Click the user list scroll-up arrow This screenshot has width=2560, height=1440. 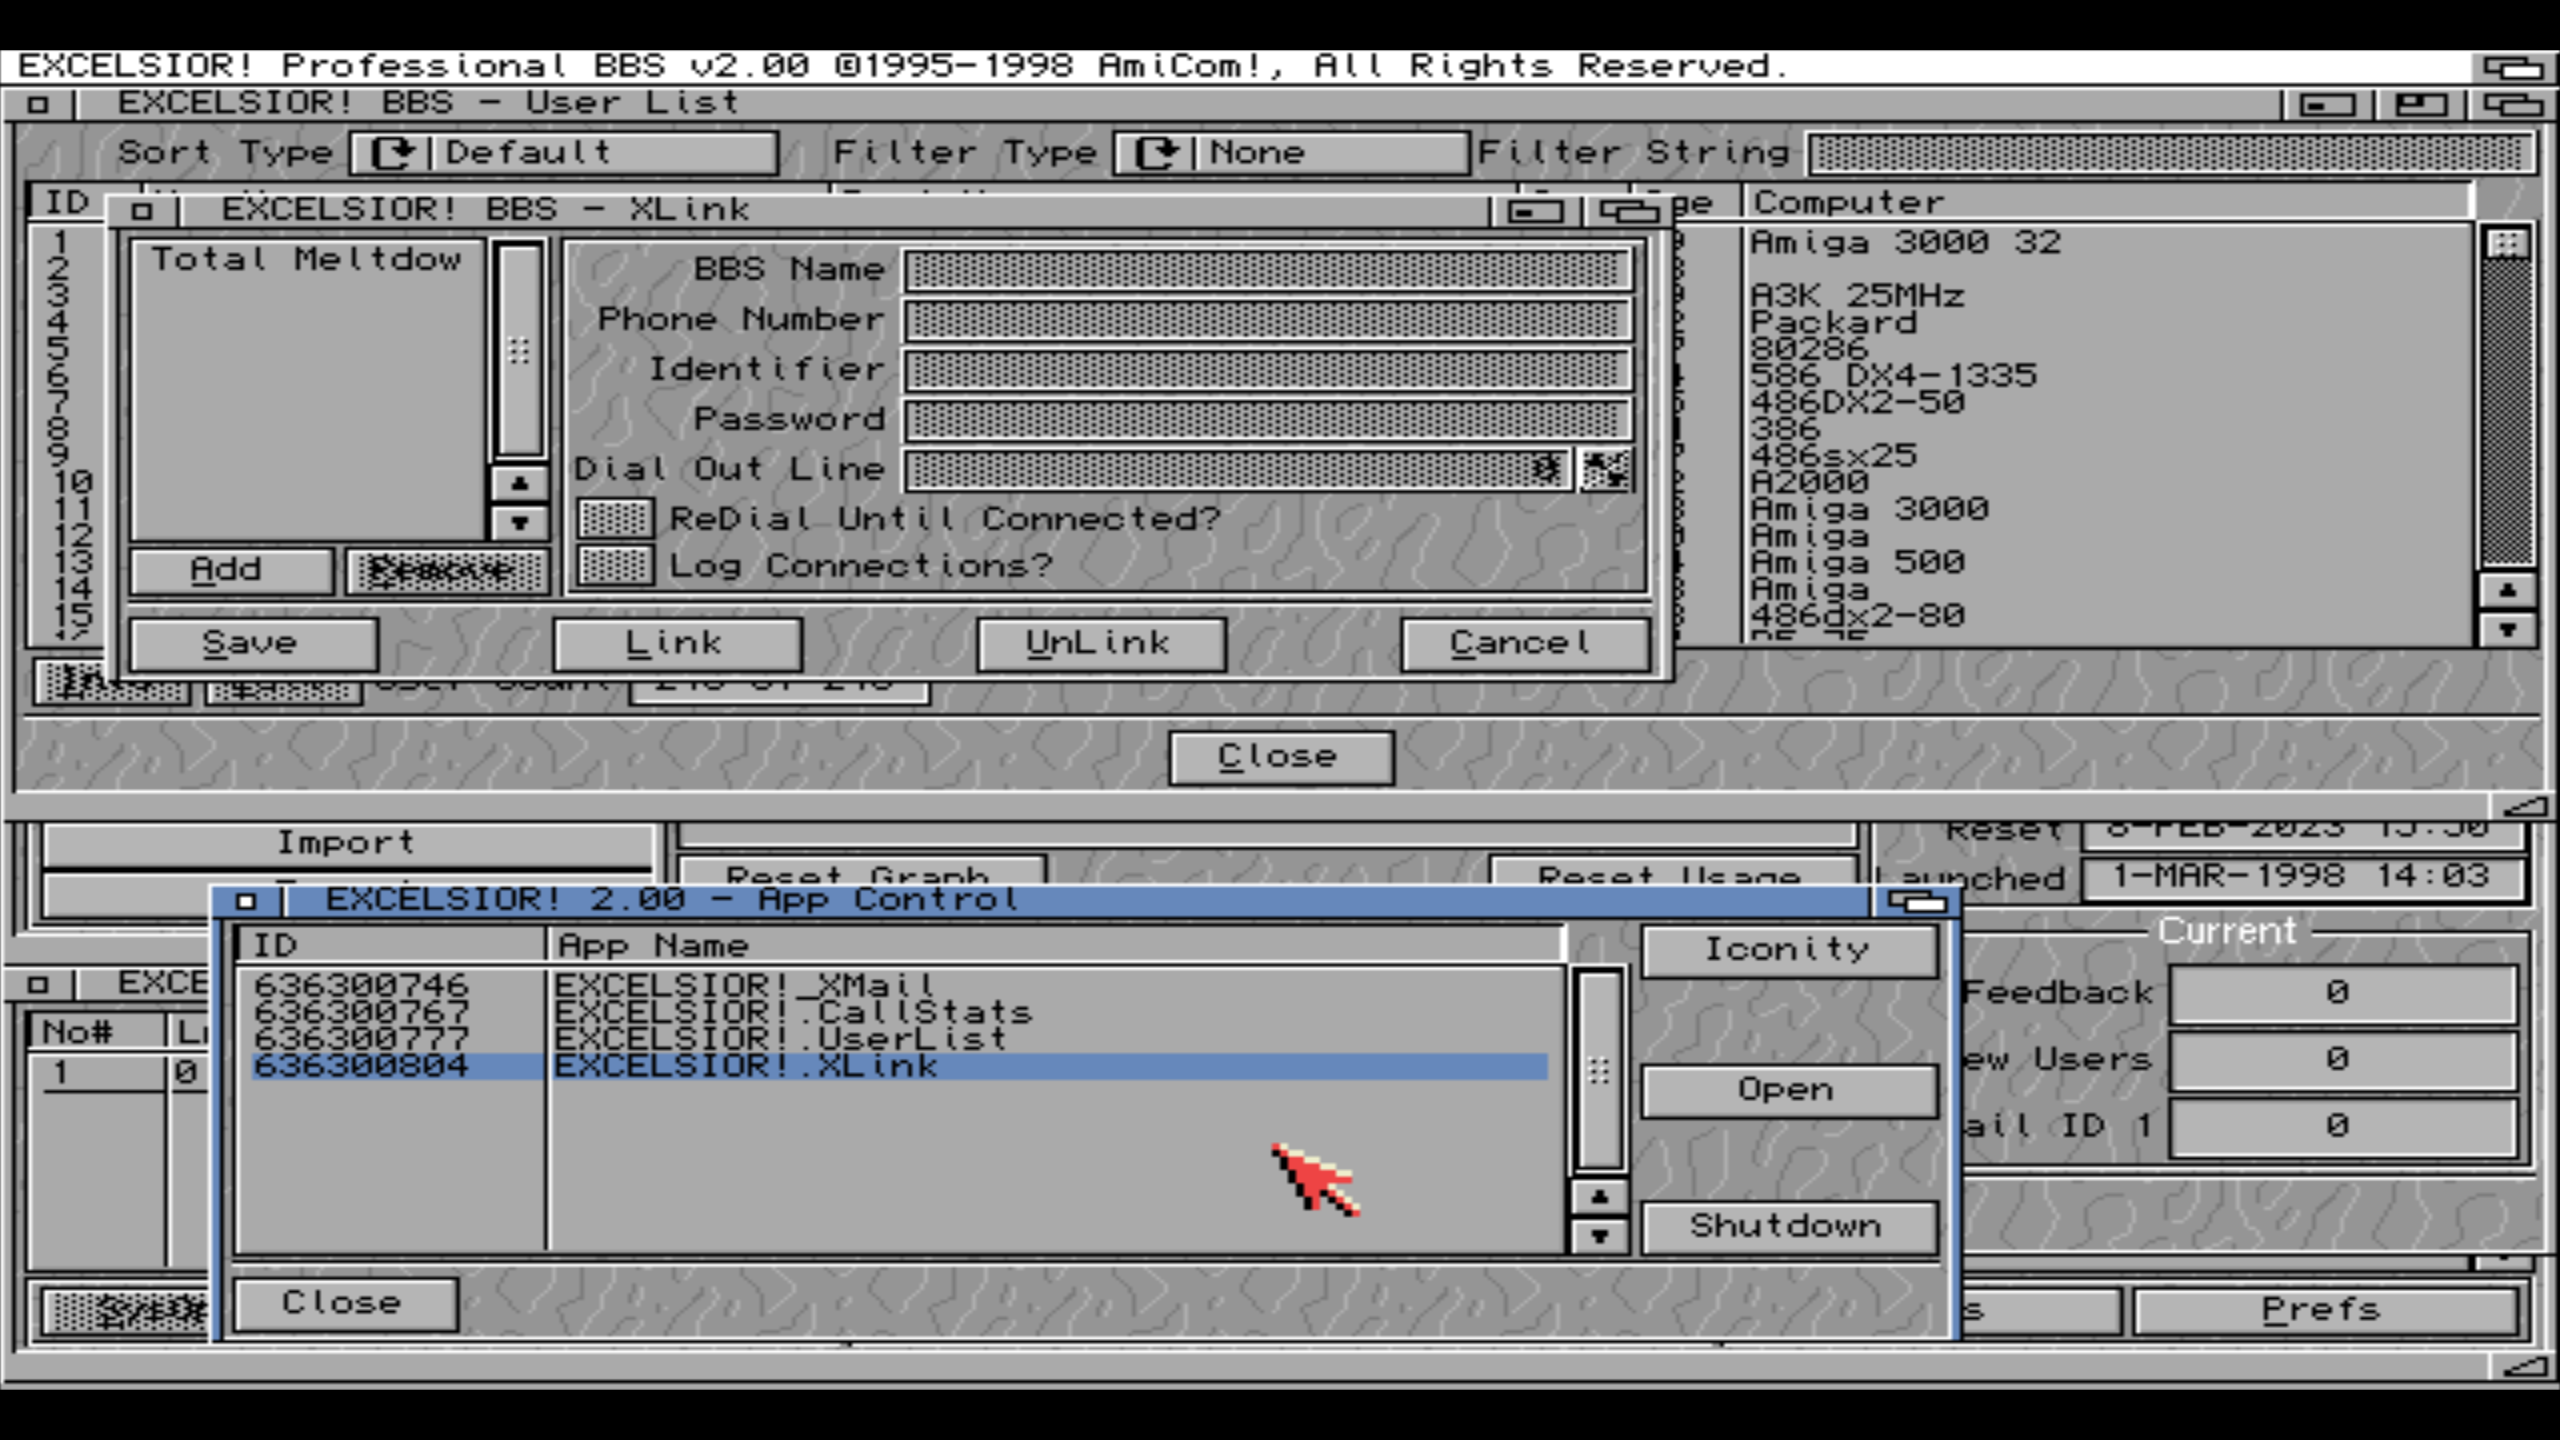click(2507, 591)
